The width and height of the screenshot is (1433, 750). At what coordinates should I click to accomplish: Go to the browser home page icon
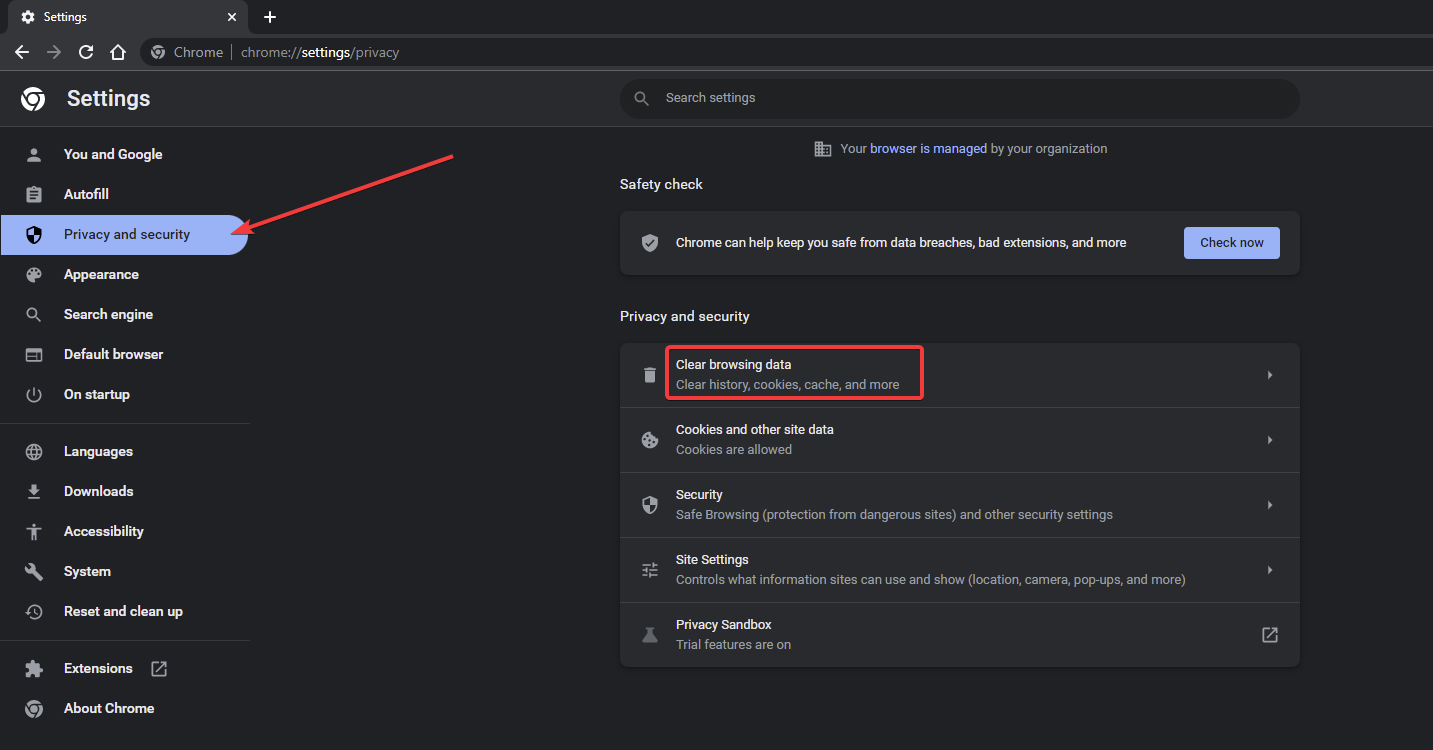point(118,52)
